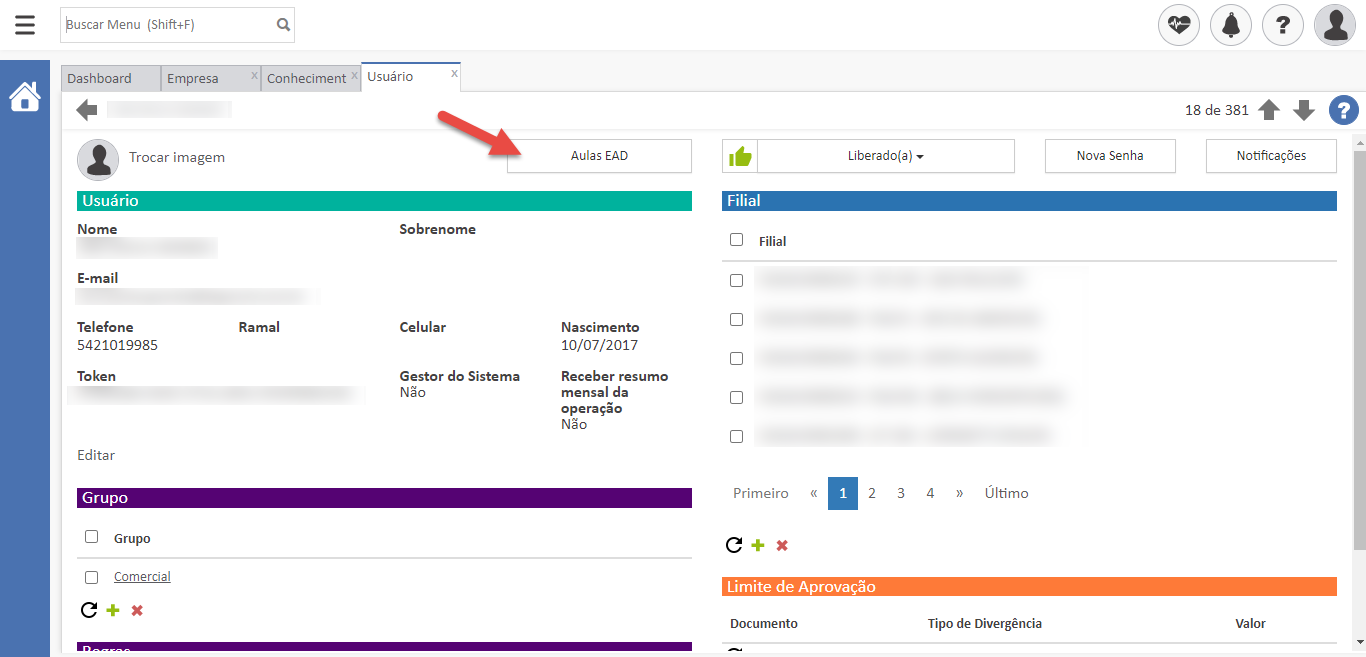Focus the Buscar Menu search field

pos(166,25)
